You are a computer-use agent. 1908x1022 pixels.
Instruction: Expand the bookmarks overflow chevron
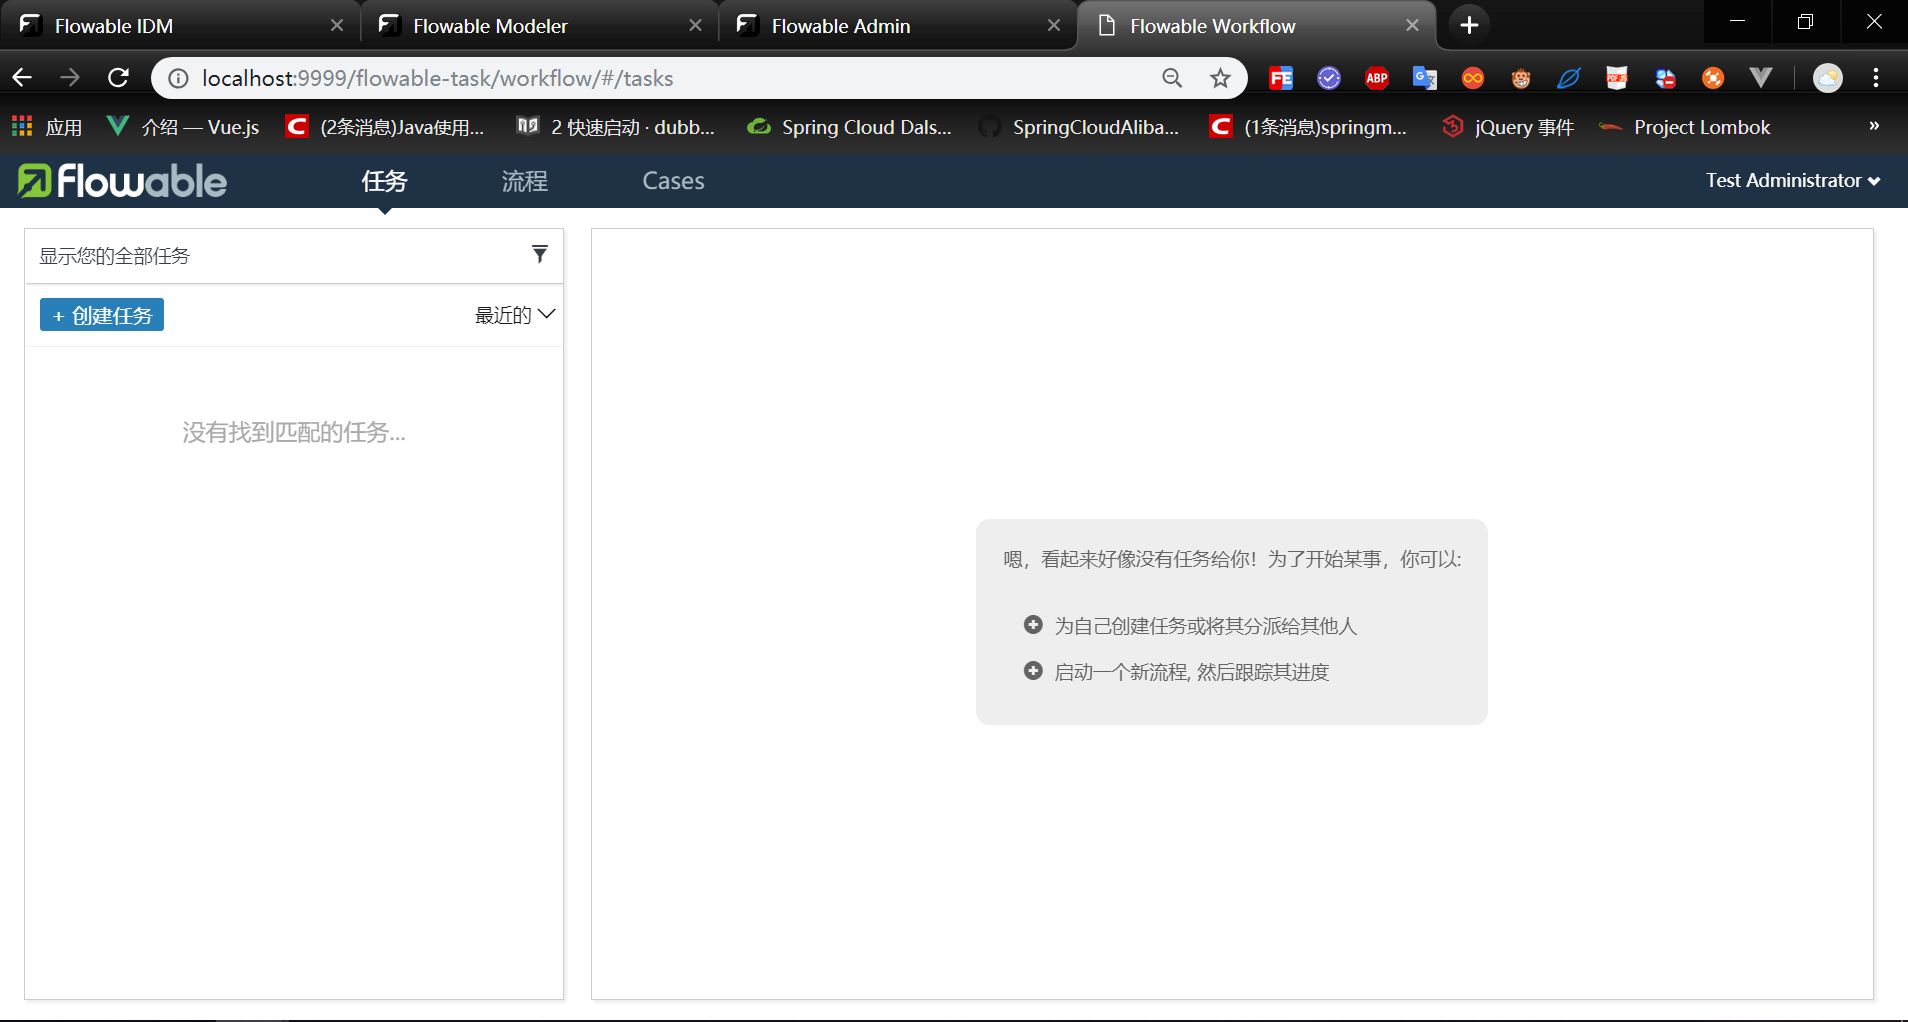[1872, 126]
